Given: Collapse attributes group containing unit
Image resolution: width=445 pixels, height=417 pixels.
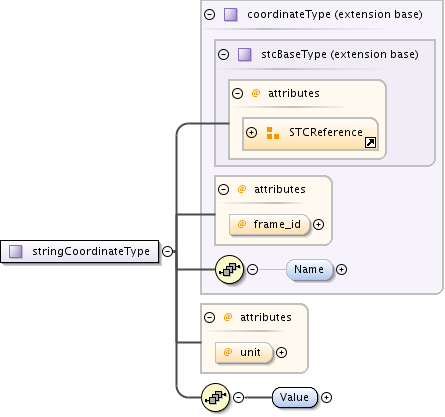Looking at the screenshot, I should pyautogui.click(x=209, y=317).
